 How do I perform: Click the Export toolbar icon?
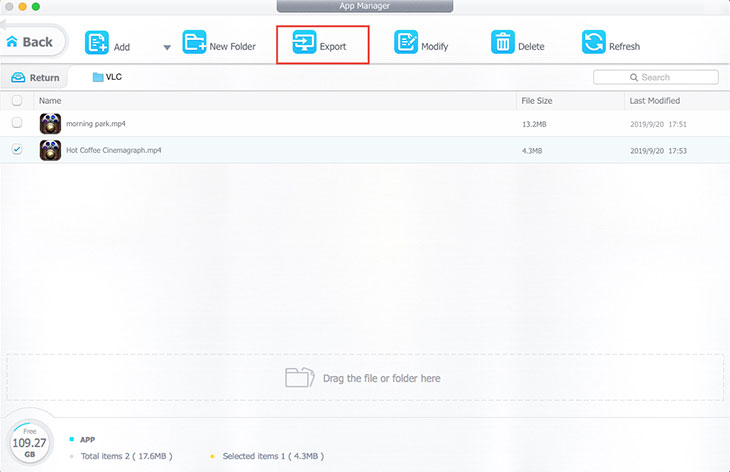coord(304,45)
